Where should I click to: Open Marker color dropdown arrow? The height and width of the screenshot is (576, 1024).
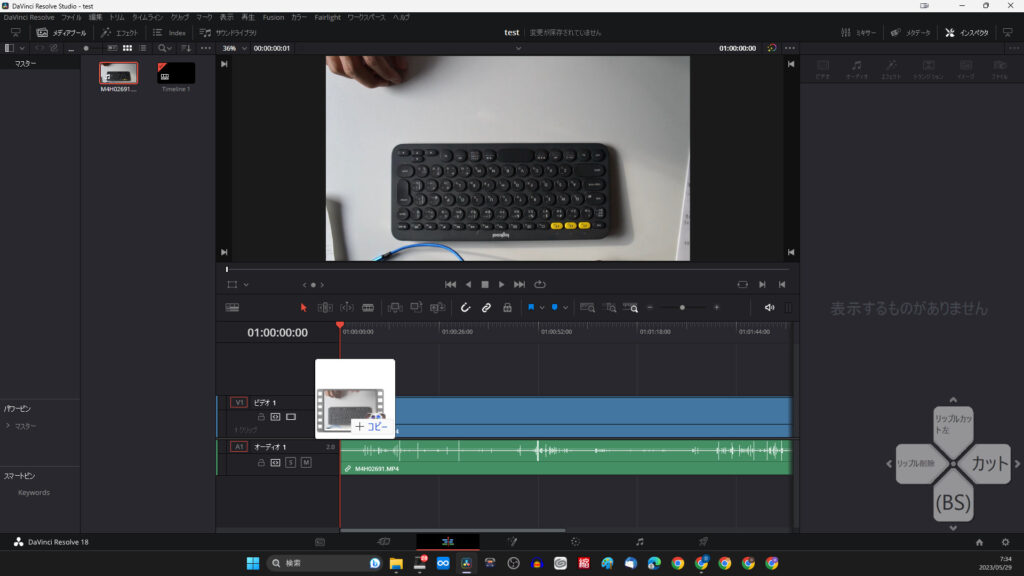point(566,308)
